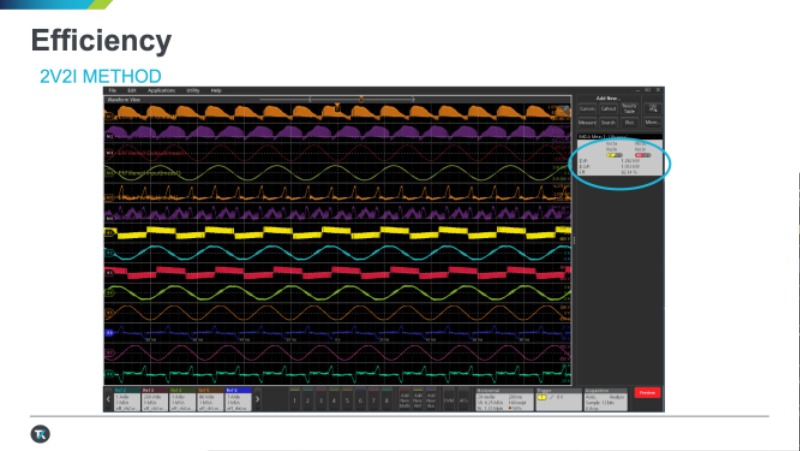Viewport: 800px width, 451px height.
Task: Open the teal Ref 2 badge
Action: 127,399
